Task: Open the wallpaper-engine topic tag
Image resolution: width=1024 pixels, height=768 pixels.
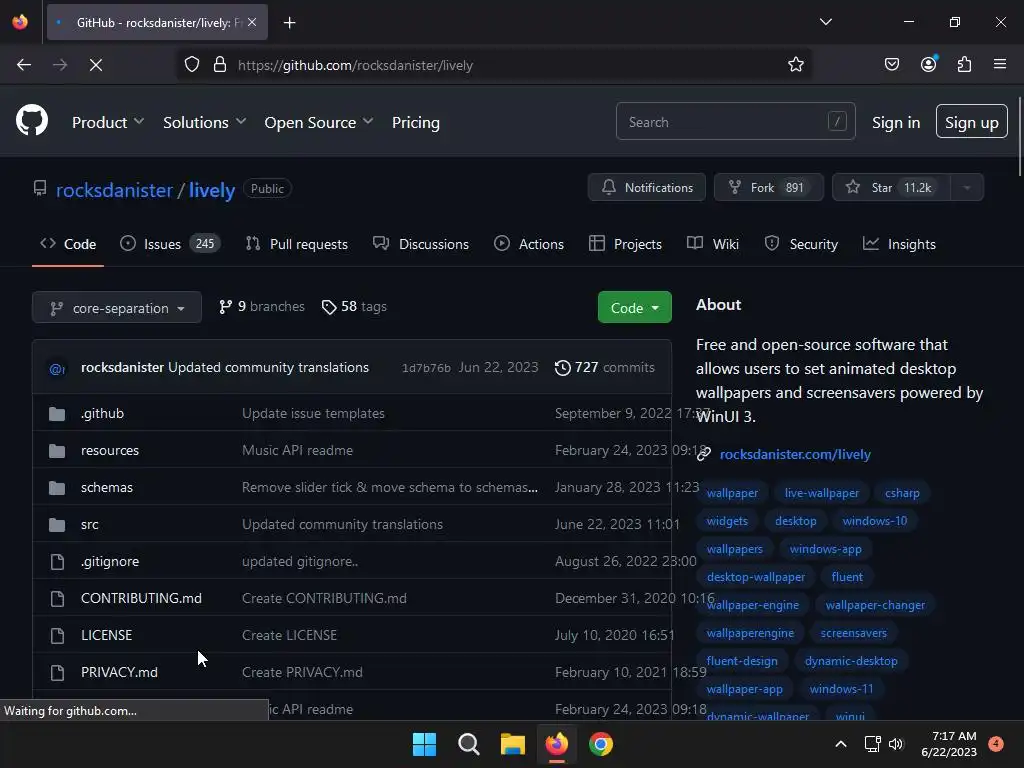Action: pyautogui.click(x=752, y=605)
